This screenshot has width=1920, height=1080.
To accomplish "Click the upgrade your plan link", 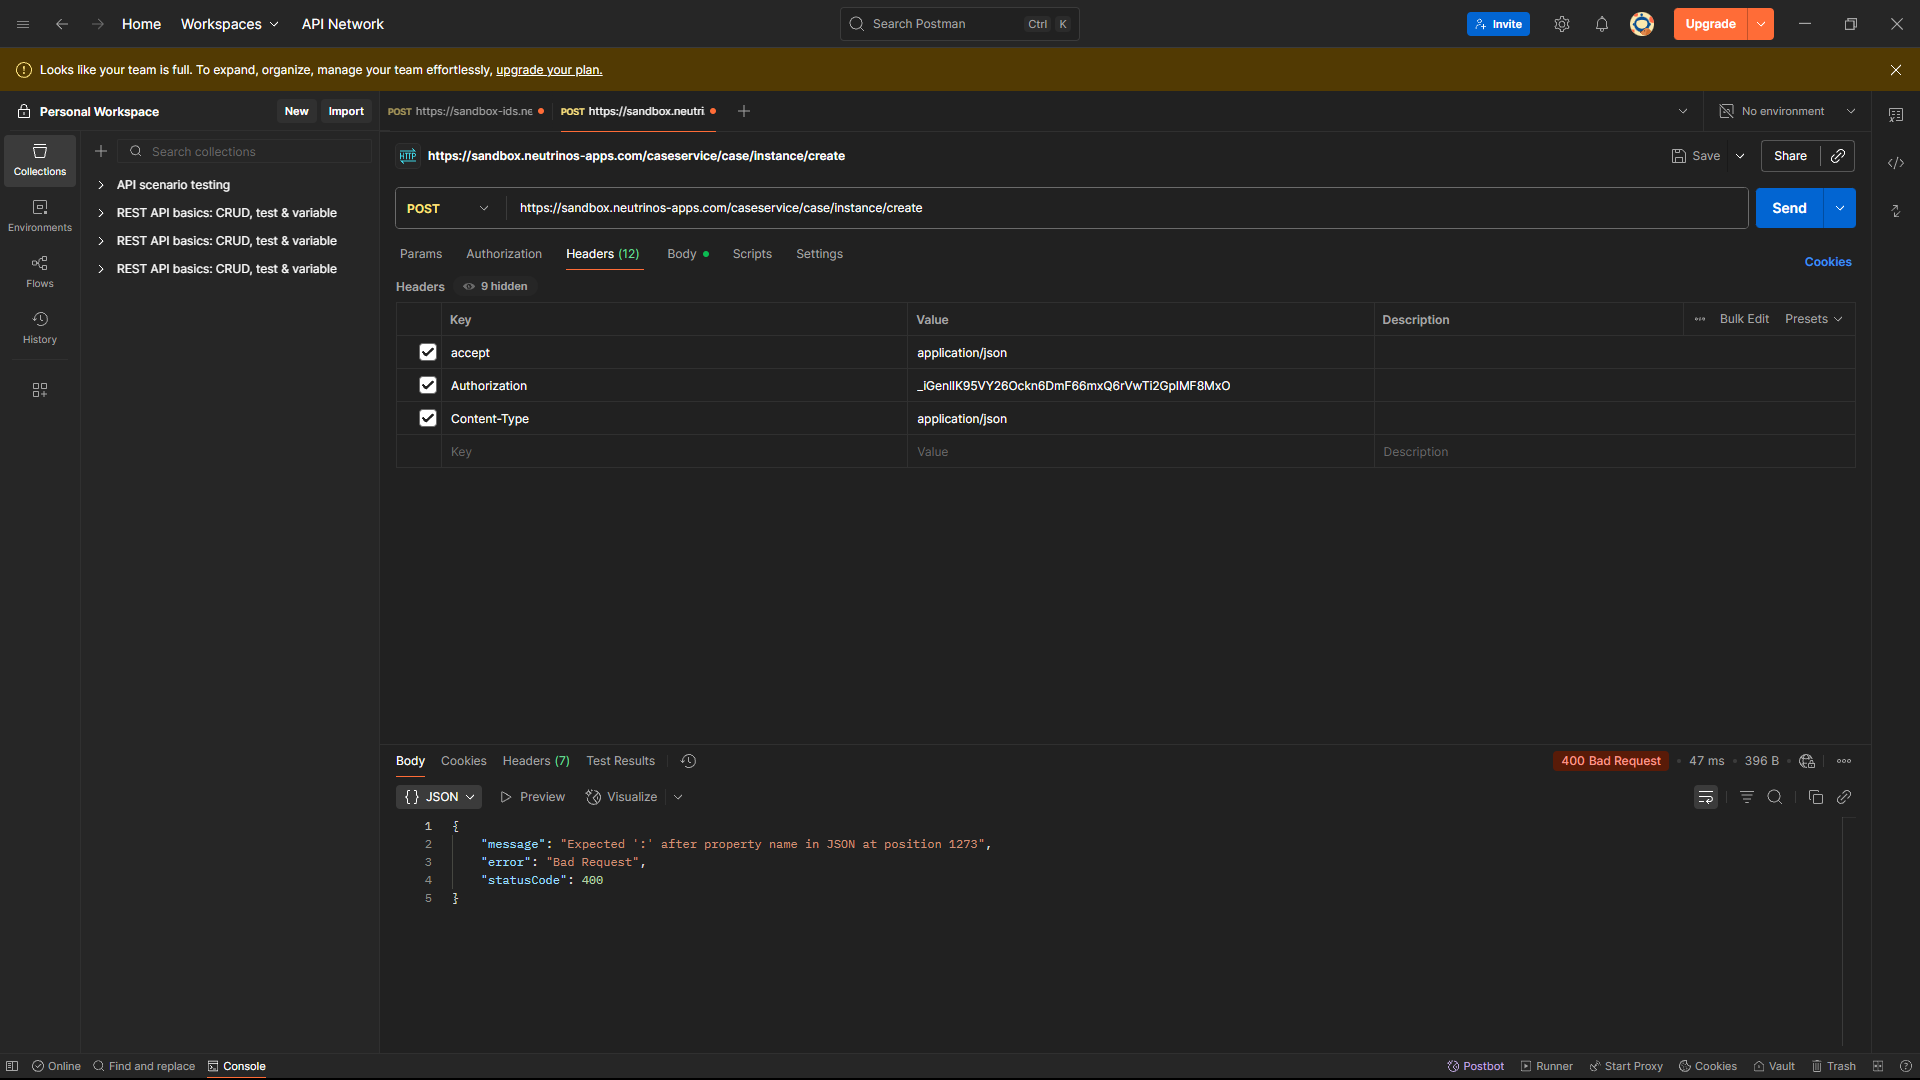I will [549, 70].
